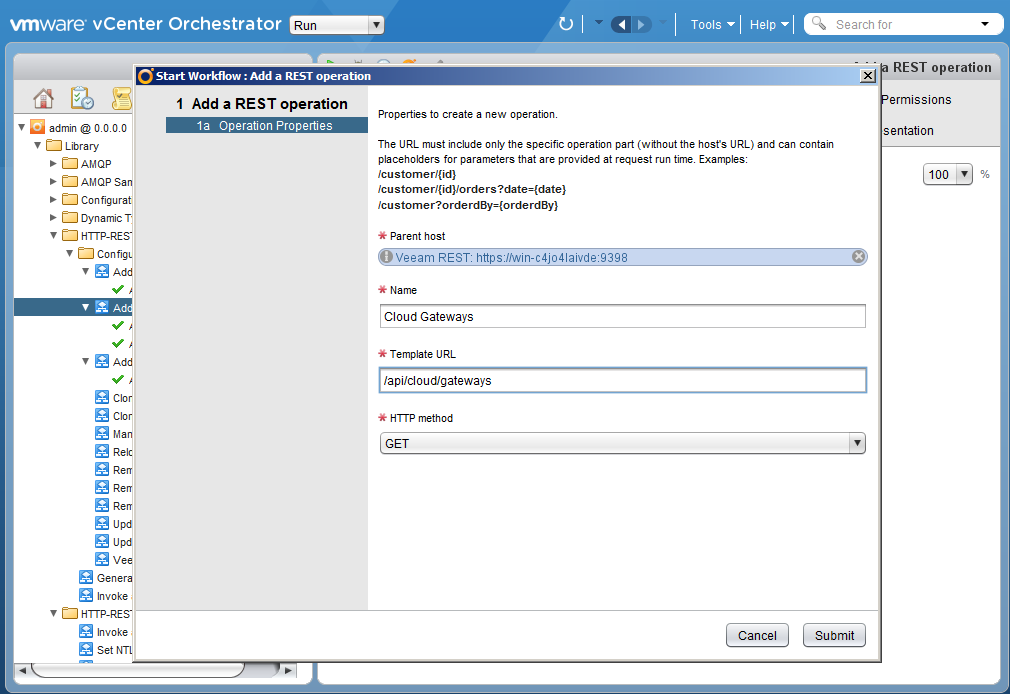Click the Search for box
The width and height of the screenshot is (1010, 694).
[x=902, y=24]
